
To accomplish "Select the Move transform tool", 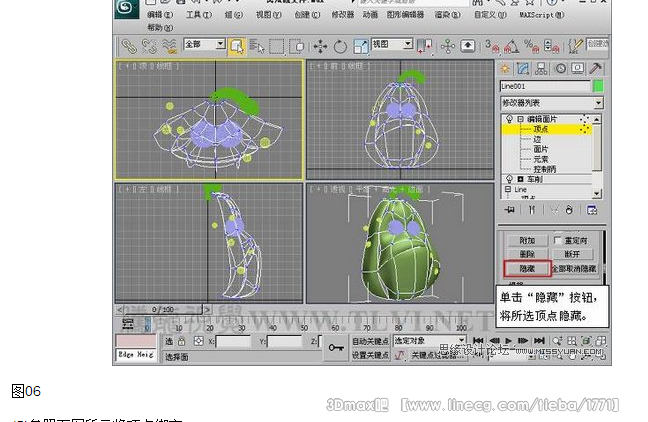I will click(321, 46).
